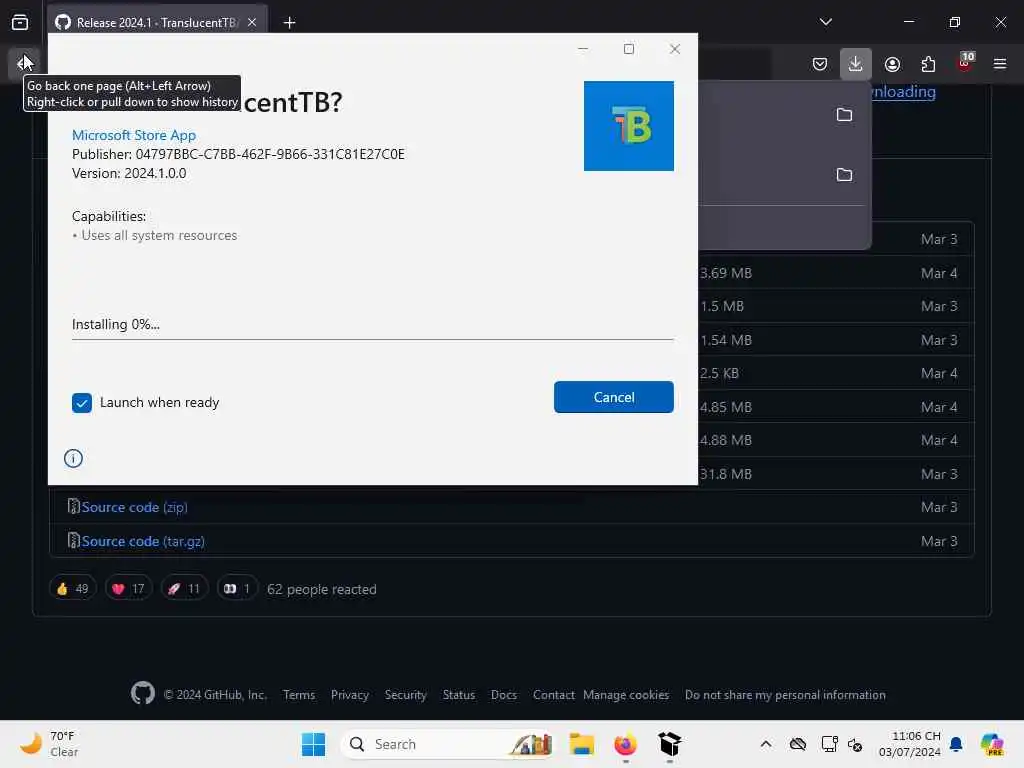Screen dimensions: 1024x768
Task: Click the info icon in installer dialog
Action: pyautogui.click(x=73, y=458)
